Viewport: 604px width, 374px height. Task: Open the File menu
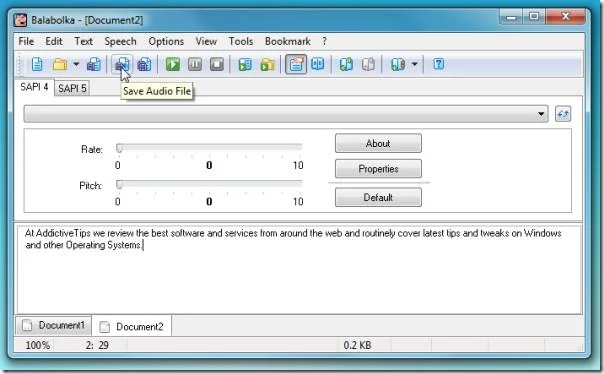(x=26, y=41)
